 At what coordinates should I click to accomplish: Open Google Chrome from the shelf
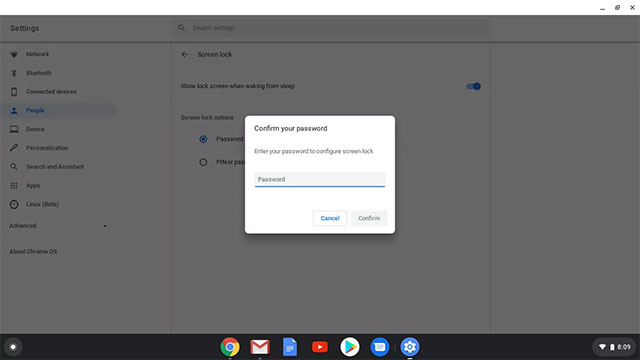click(x=230, y=347)
